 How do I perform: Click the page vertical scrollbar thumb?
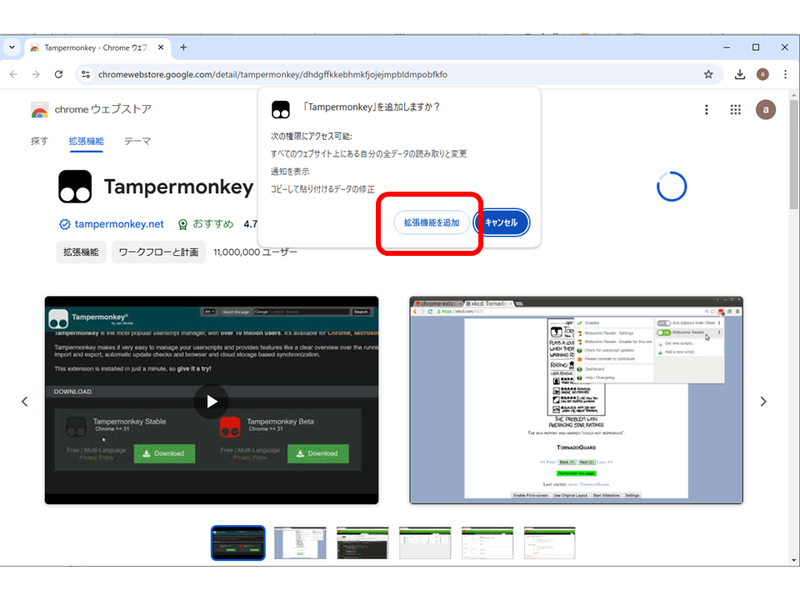[793, 154]
